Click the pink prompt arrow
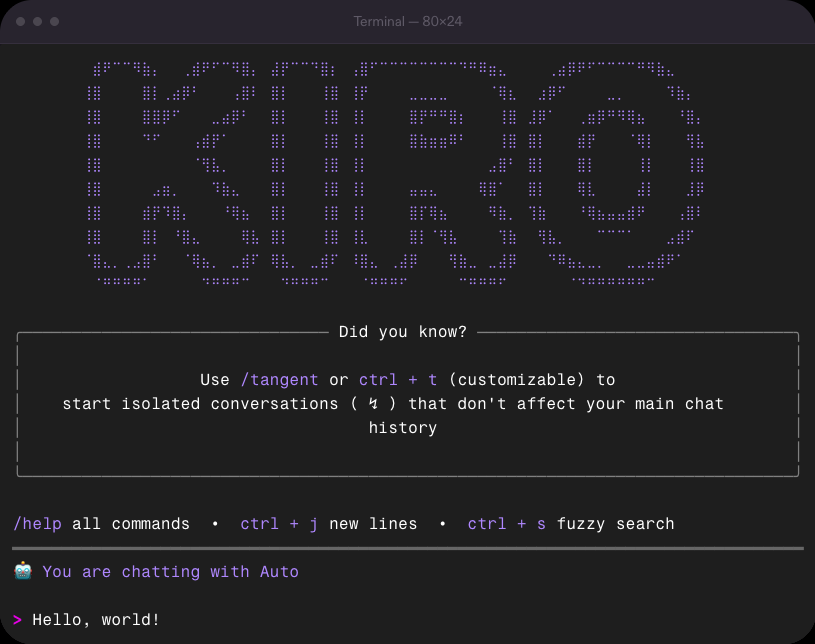 (17, 620)
